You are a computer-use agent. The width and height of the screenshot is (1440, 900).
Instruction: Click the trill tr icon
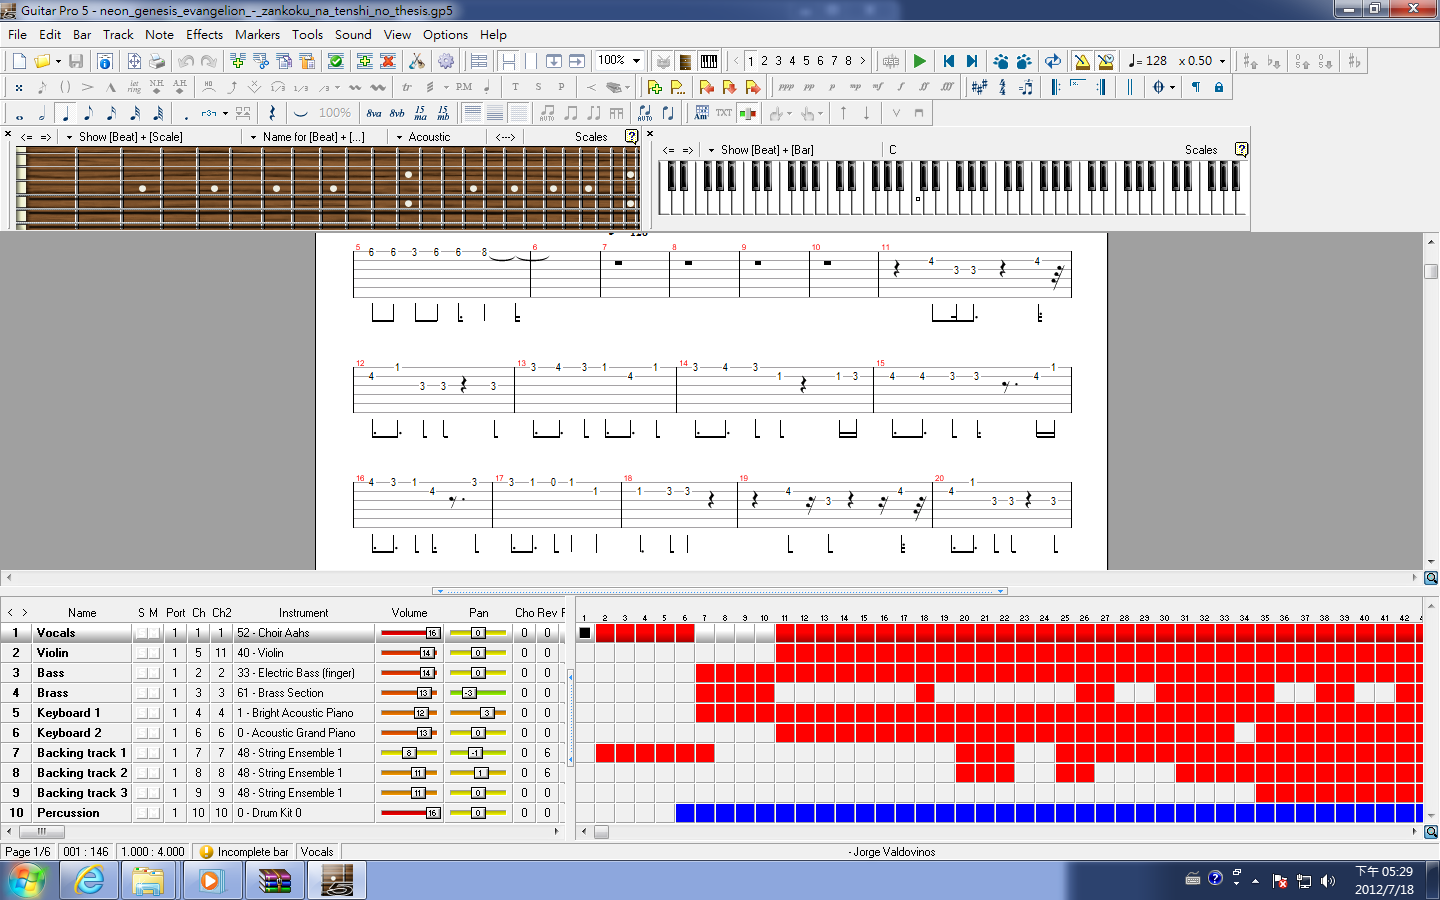pos(407,87)
